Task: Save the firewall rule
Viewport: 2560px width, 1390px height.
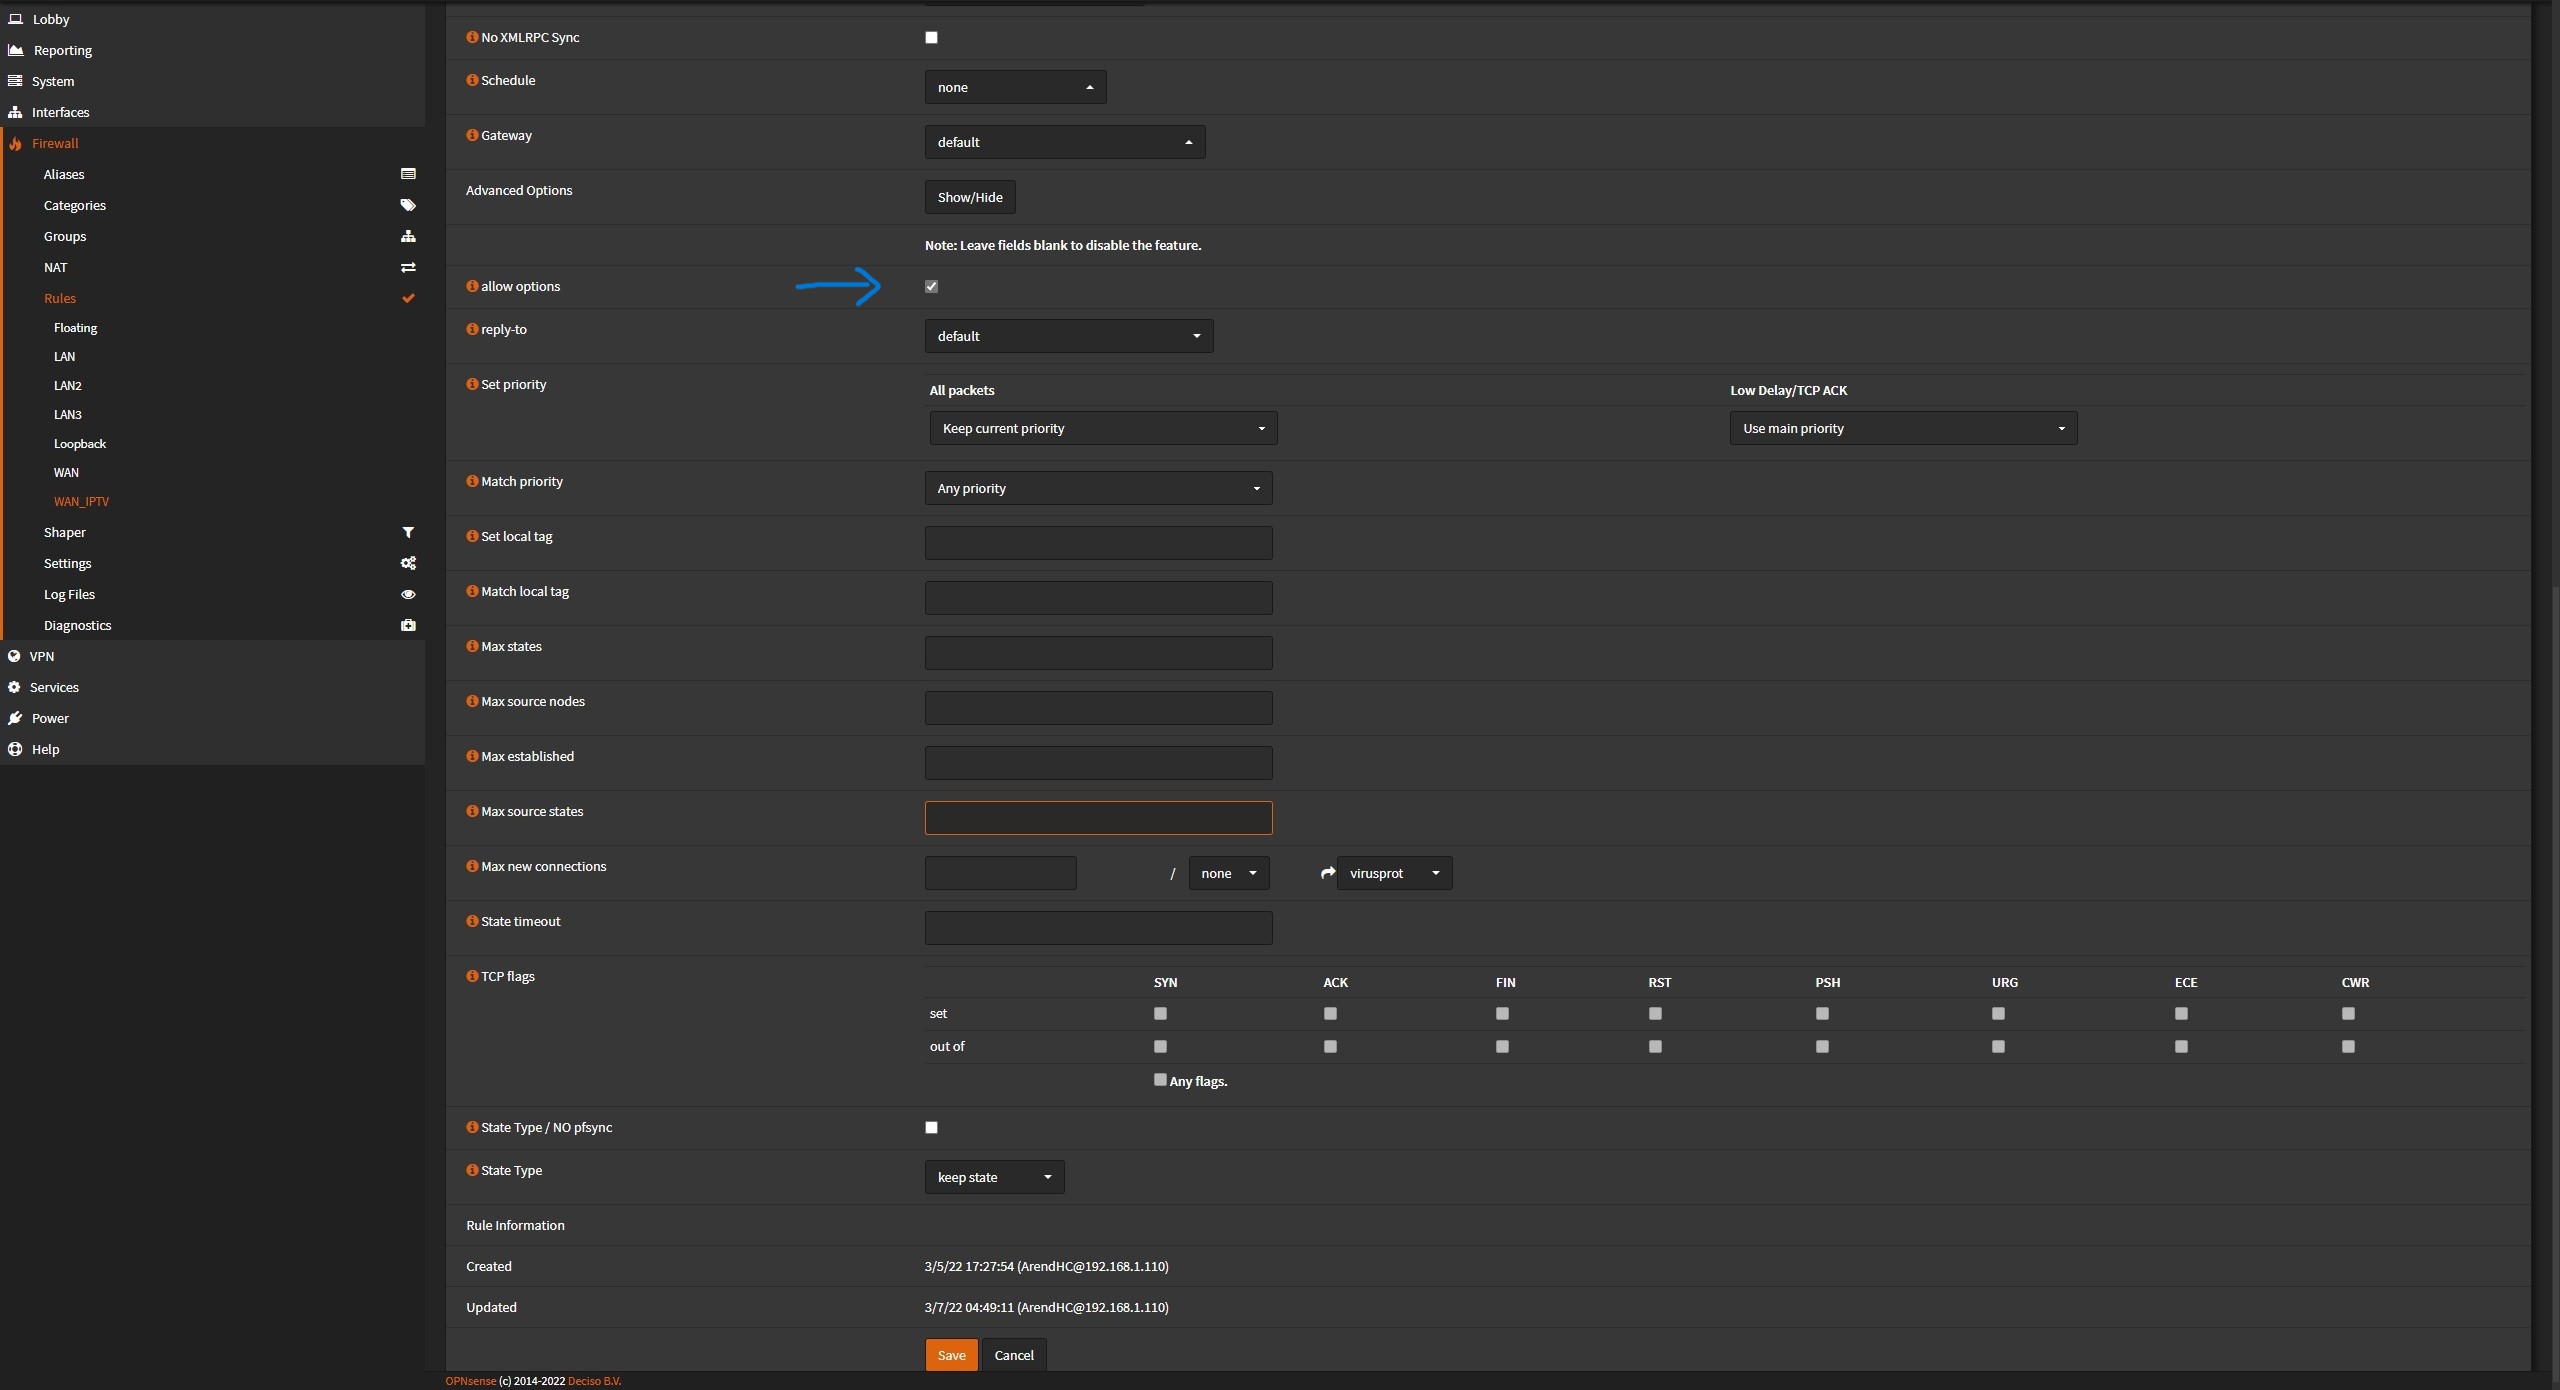Action: click(950, 1355)
